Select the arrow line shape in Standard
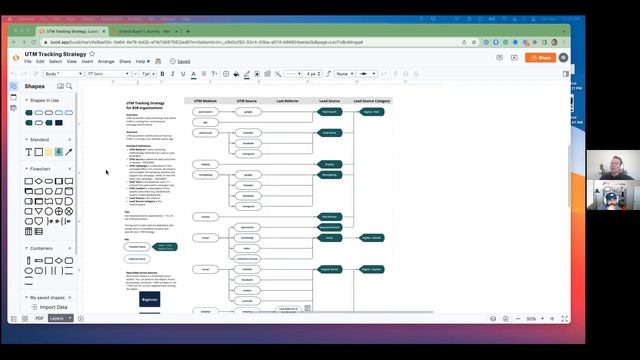Image resolution: width=640 pixels, height=360 pixels. click(69, 152)
